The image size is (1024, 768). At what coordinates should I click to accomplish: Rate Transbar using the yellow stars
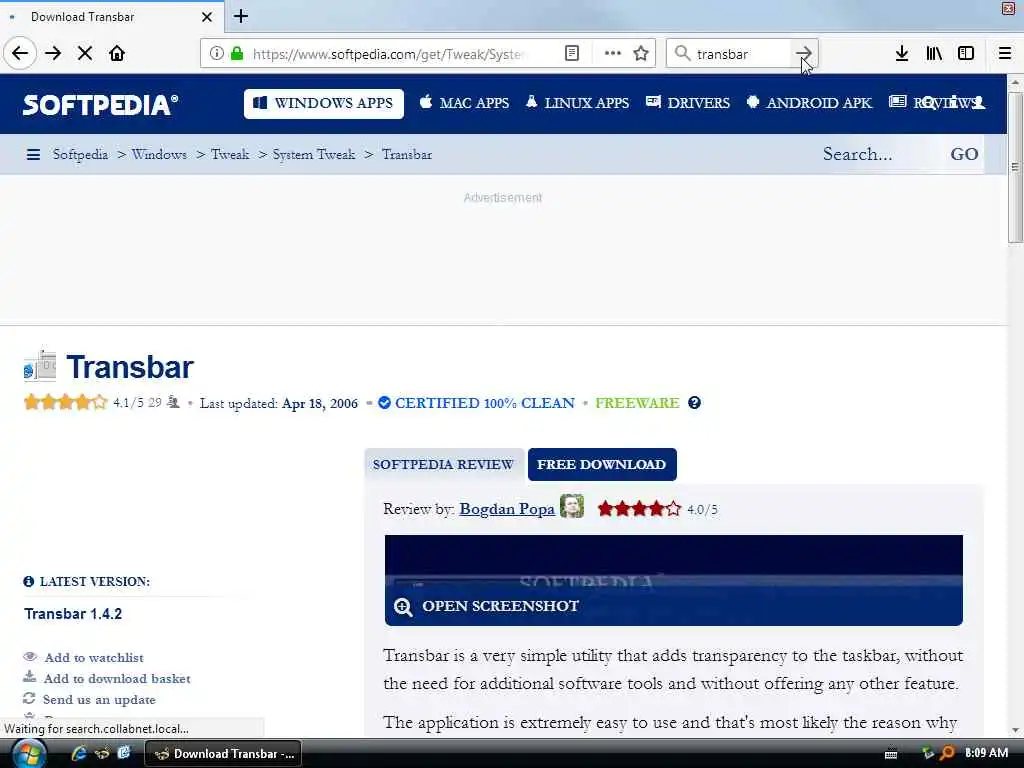(x=65, y=402)
